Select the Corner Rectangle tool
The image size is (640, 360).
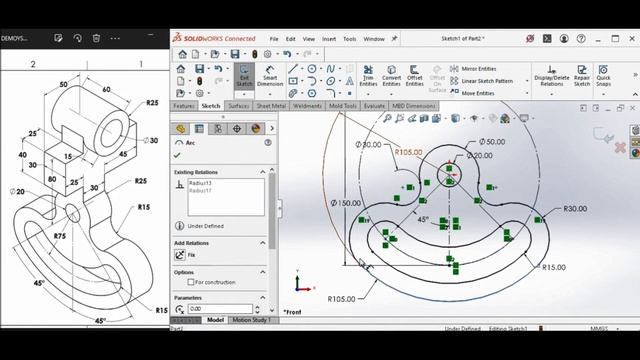pyautogui.click(x=293, y=81)
